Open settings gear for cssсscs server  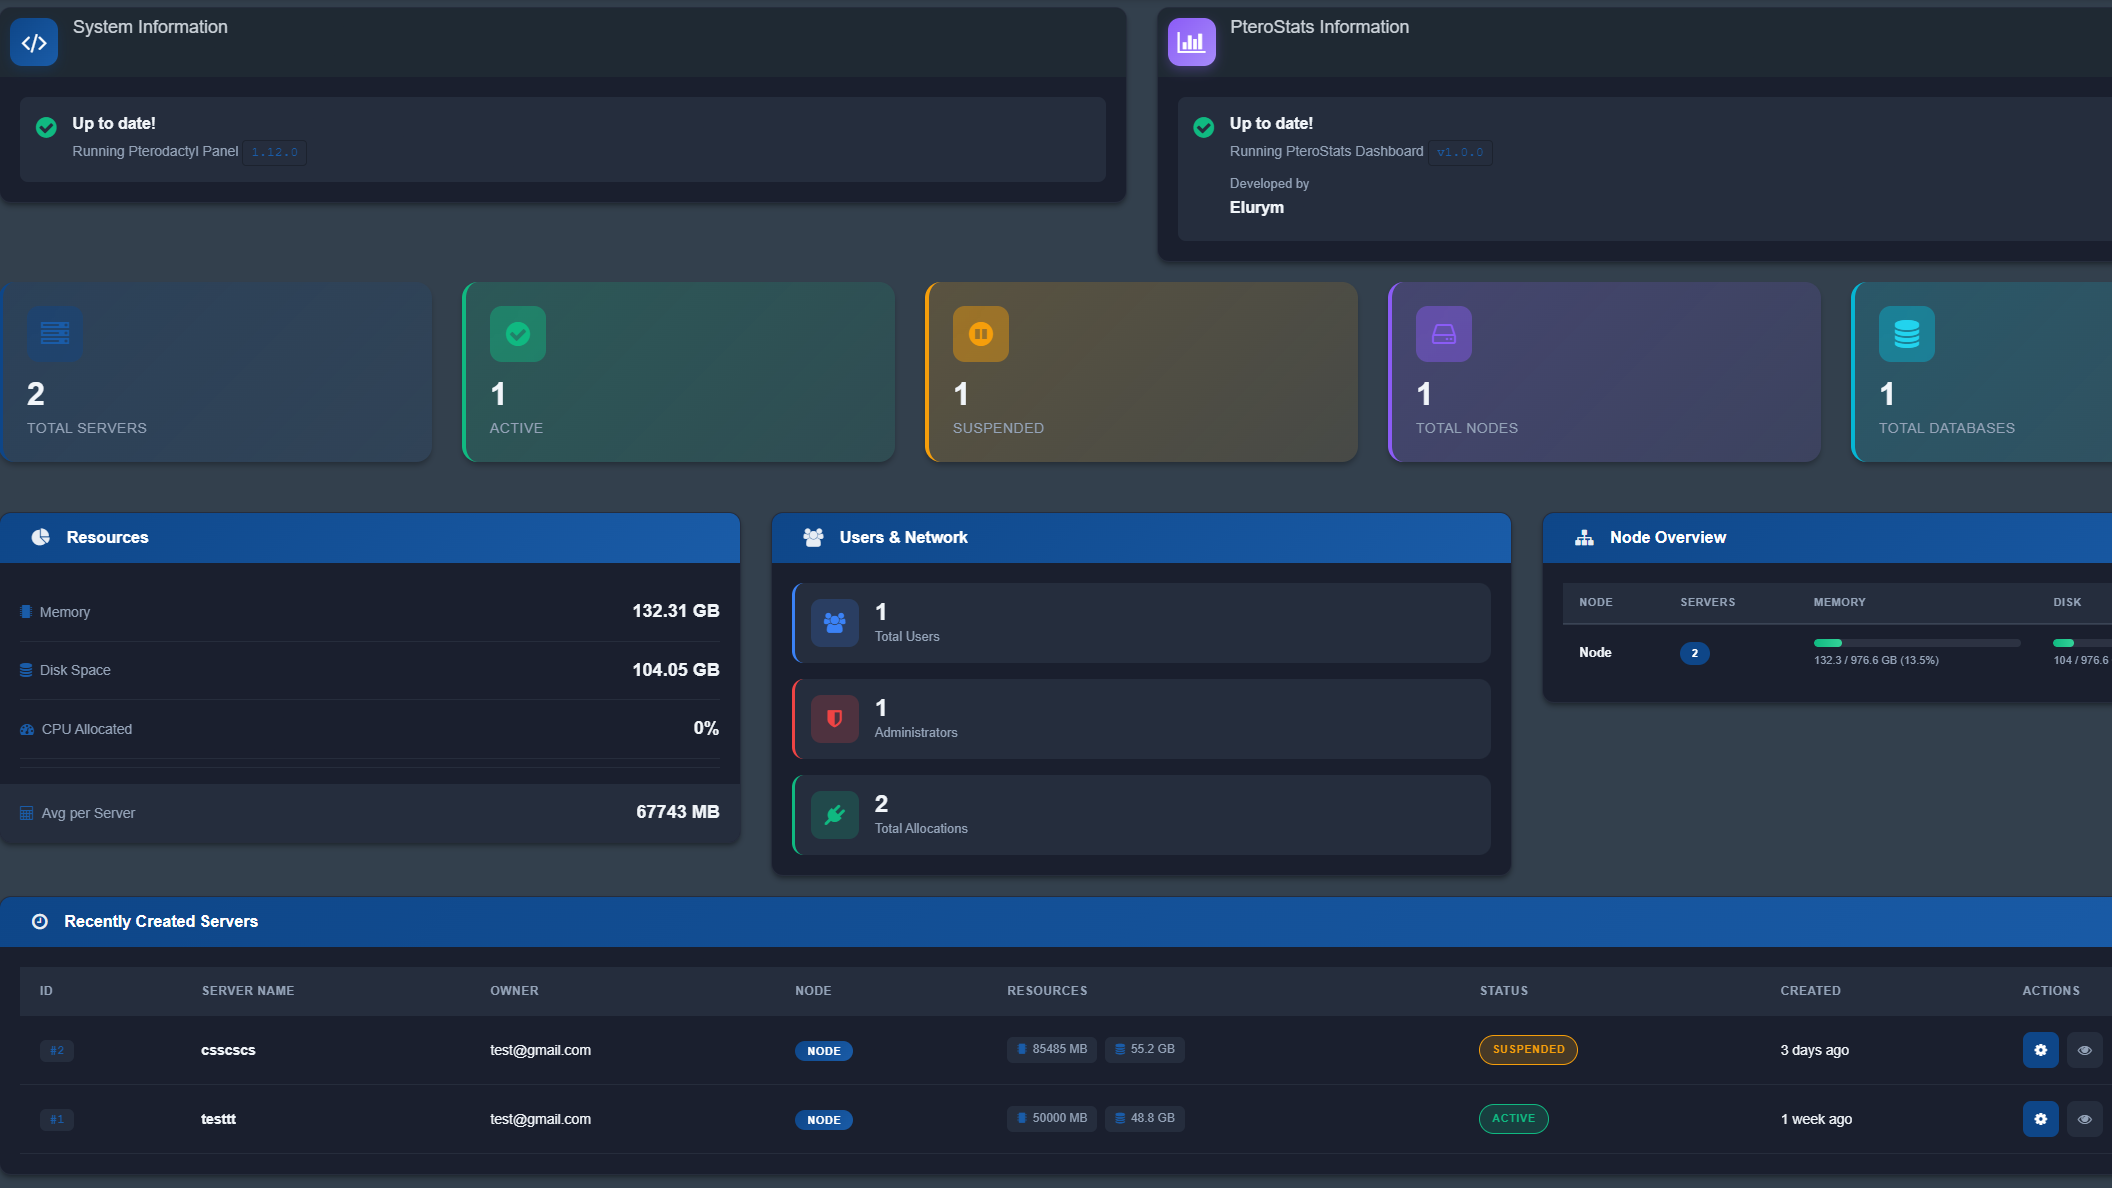click(2040, 1050)
